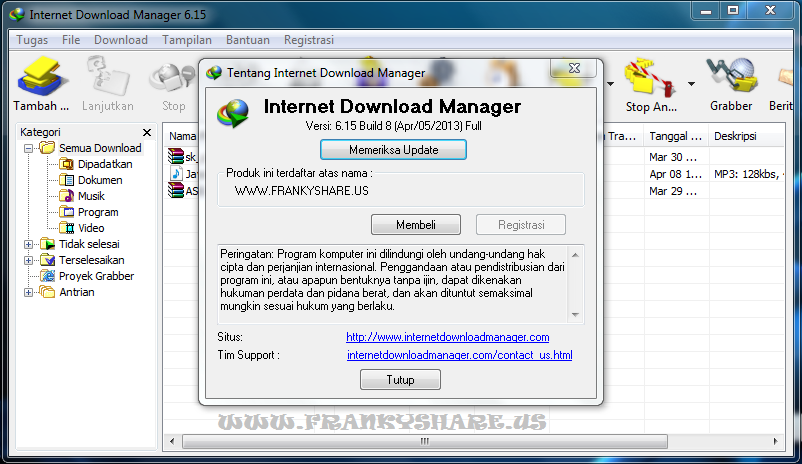Select Semua Download folder icon

(47, 148)
